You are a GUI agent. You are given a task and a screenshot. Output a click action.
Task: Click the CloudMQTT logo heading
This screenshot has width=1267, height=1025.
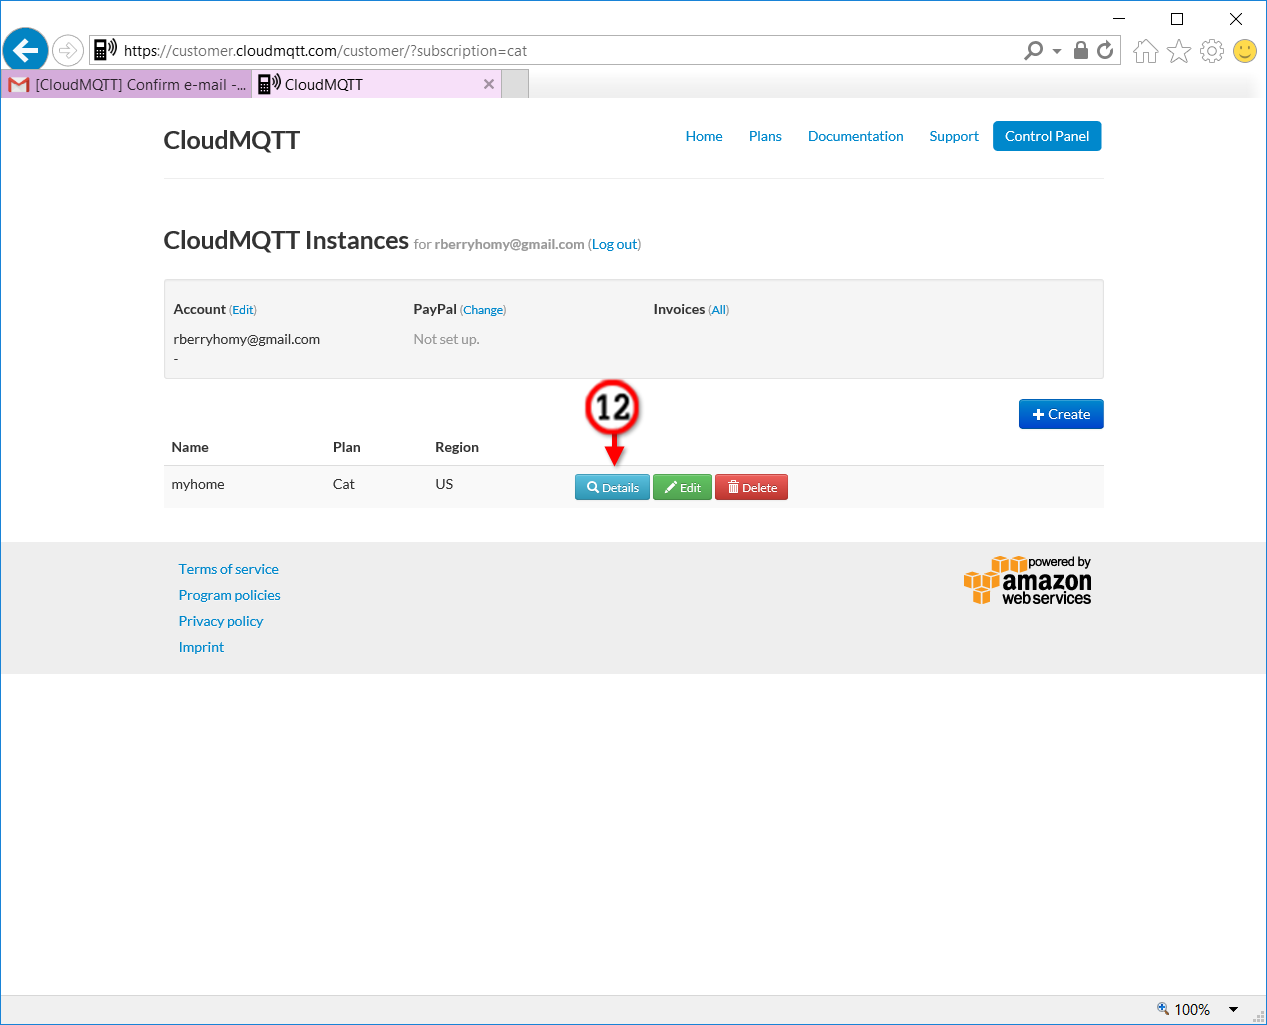(232, 140)
